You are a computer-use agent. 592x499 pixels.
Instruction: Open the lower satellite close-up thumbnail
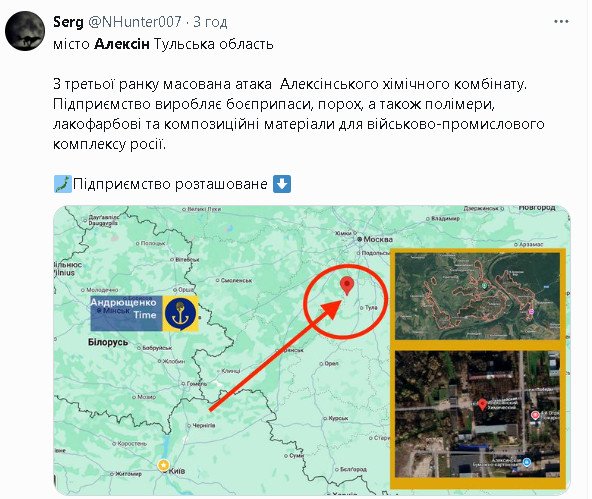[478, 414]
